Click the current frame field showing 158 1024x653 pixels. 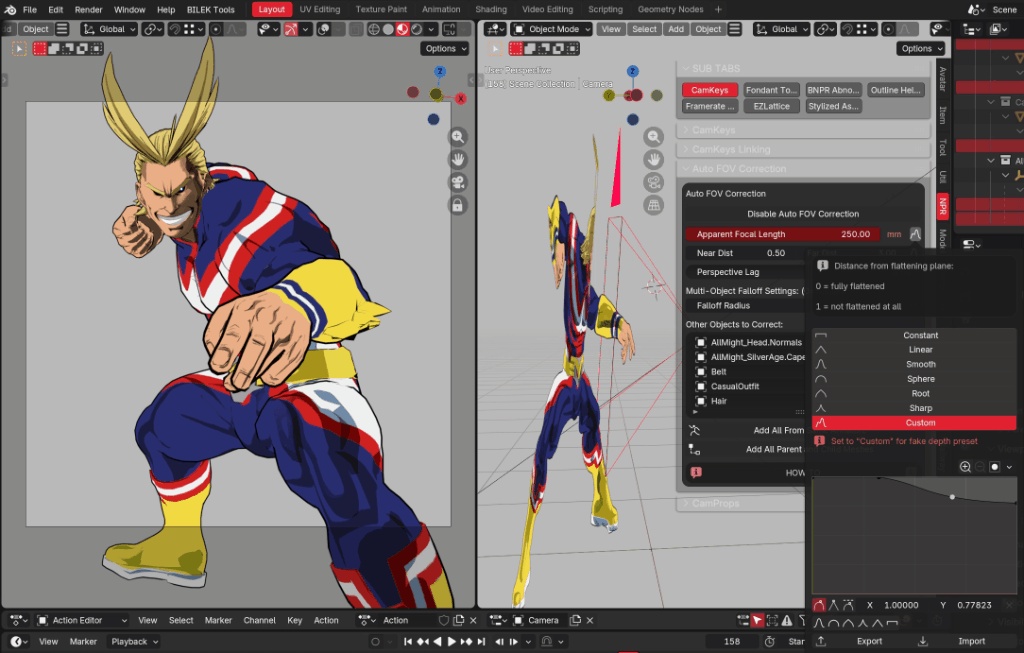point(732,641)
